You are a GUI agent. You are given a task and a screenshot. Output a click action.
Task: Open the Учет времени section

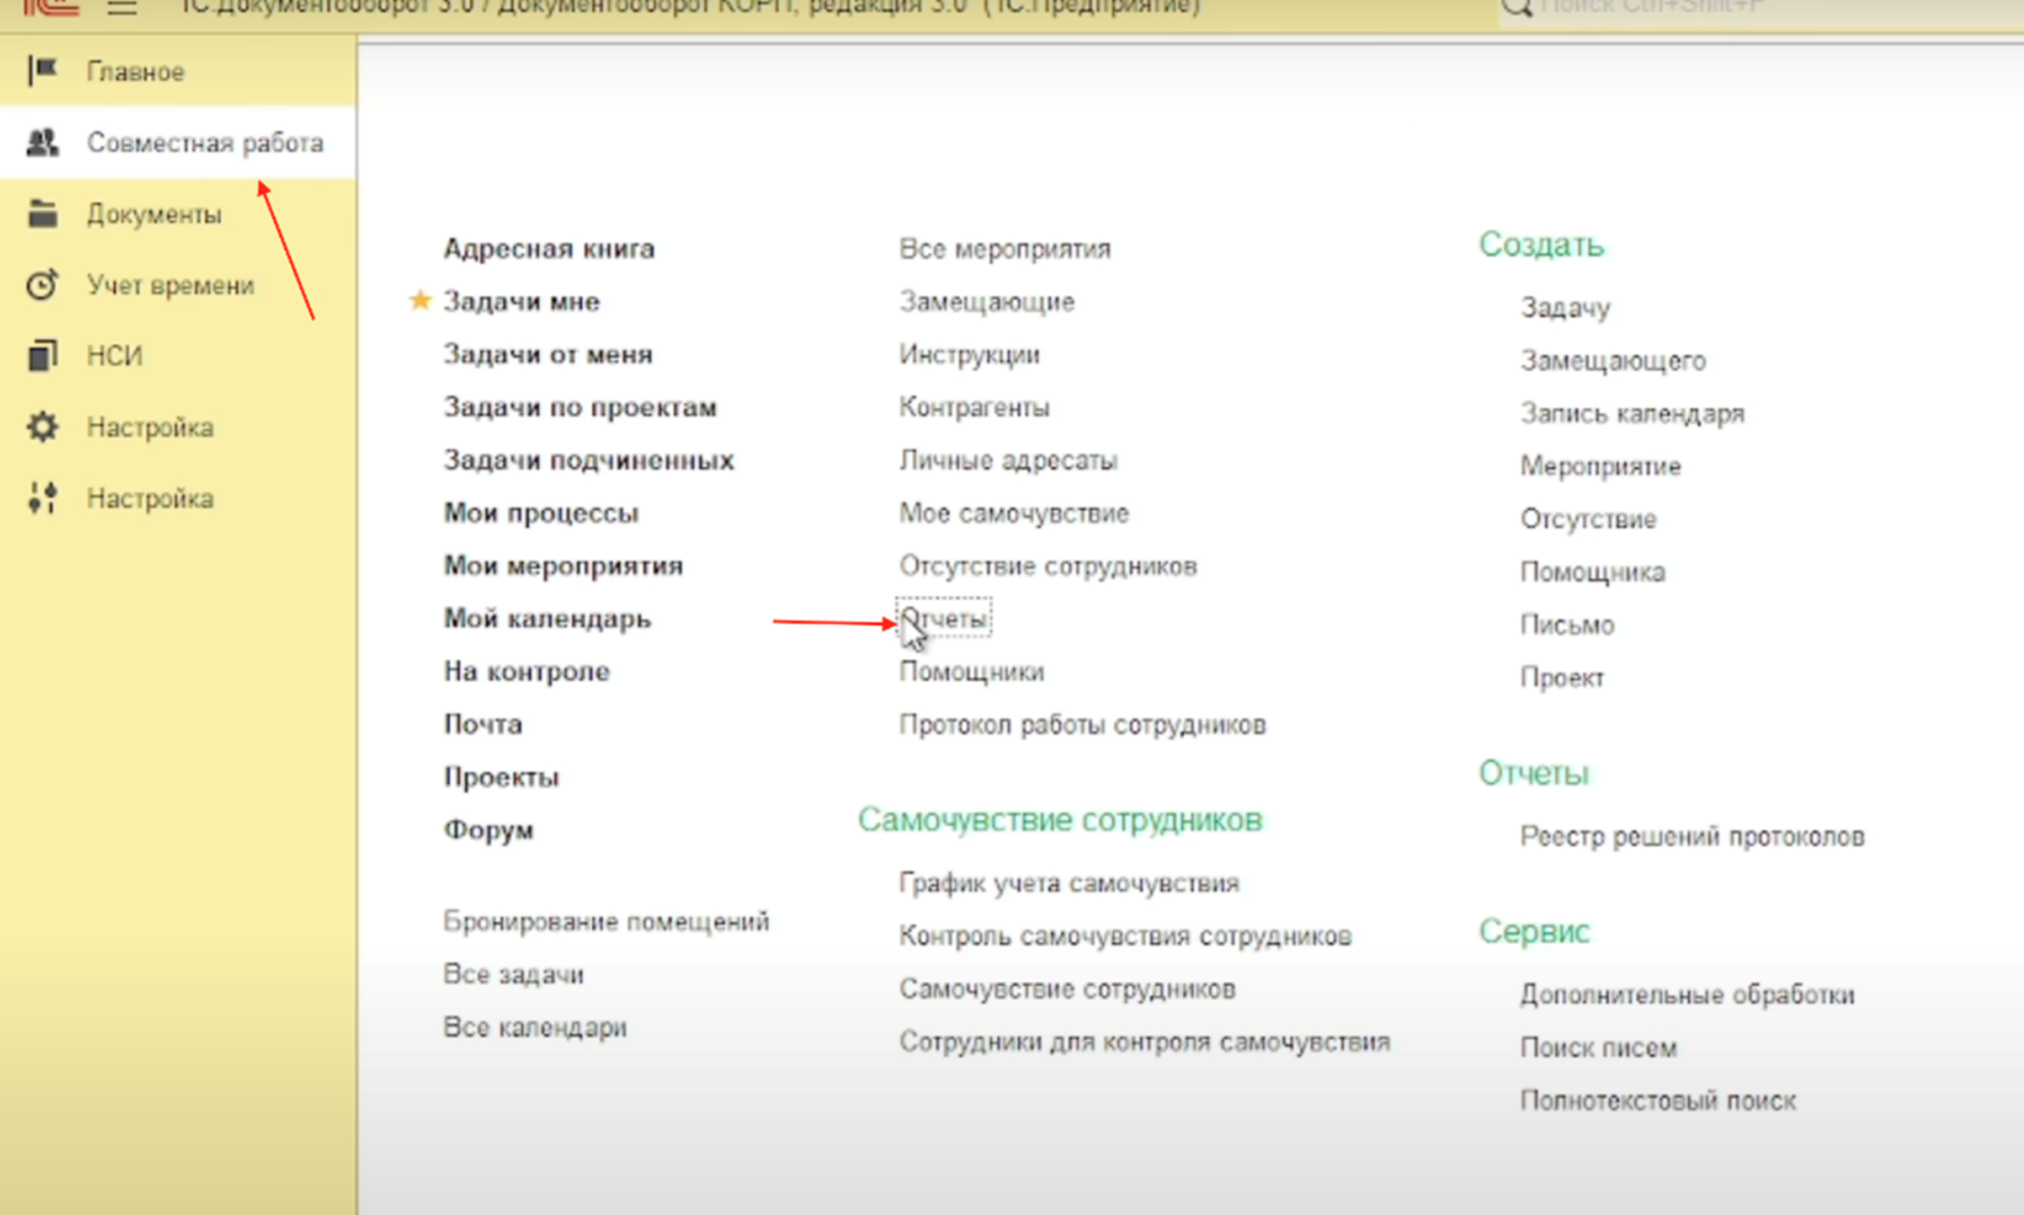[171, 285]
